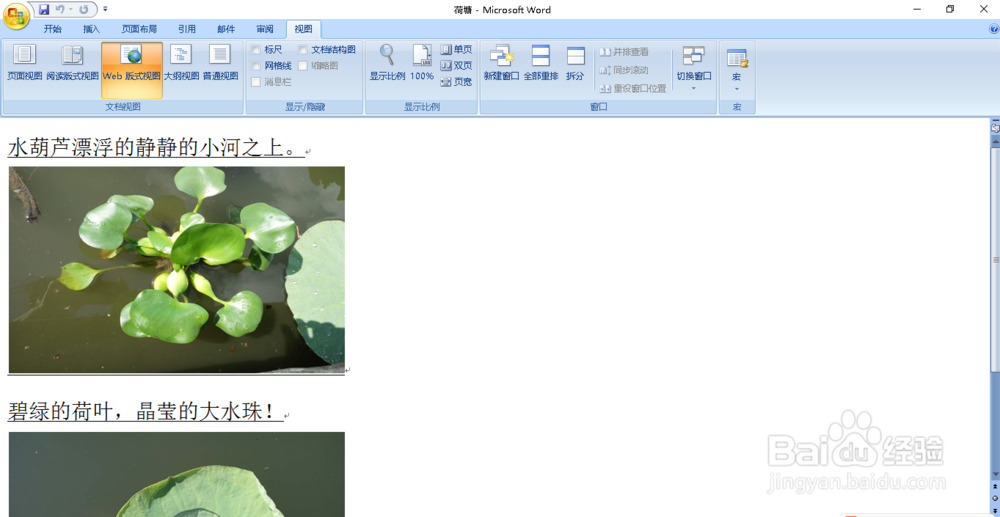Click 重设窗口位置

coord(633,89)
